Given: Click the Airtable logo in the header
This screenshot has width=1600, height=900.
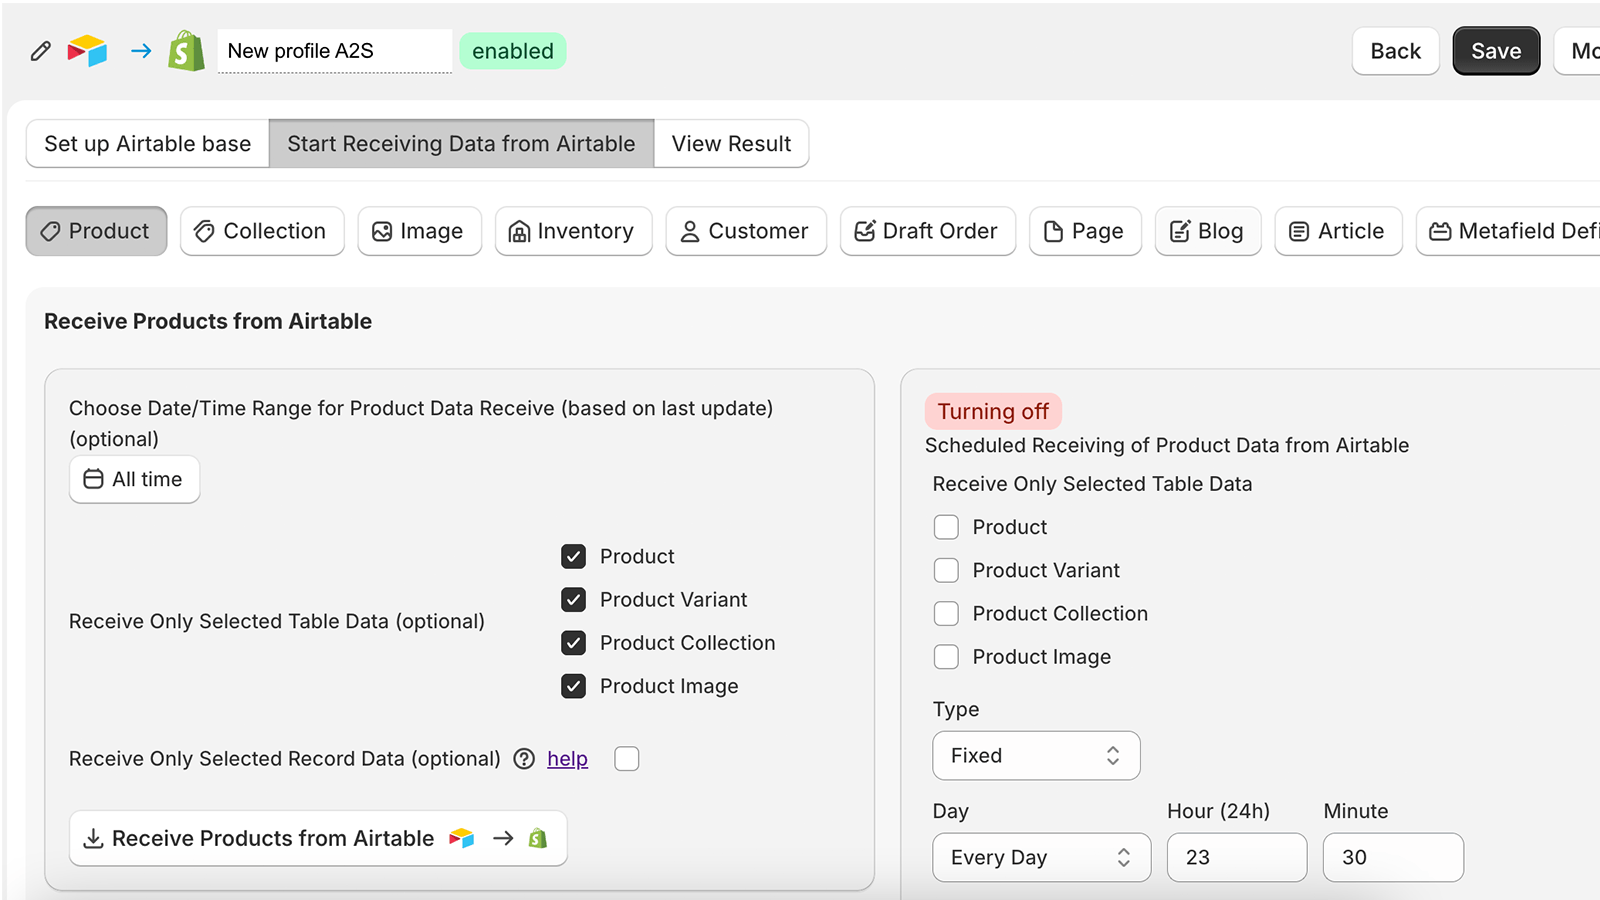Looking at the screenshot, I should (x=88, y=51).
